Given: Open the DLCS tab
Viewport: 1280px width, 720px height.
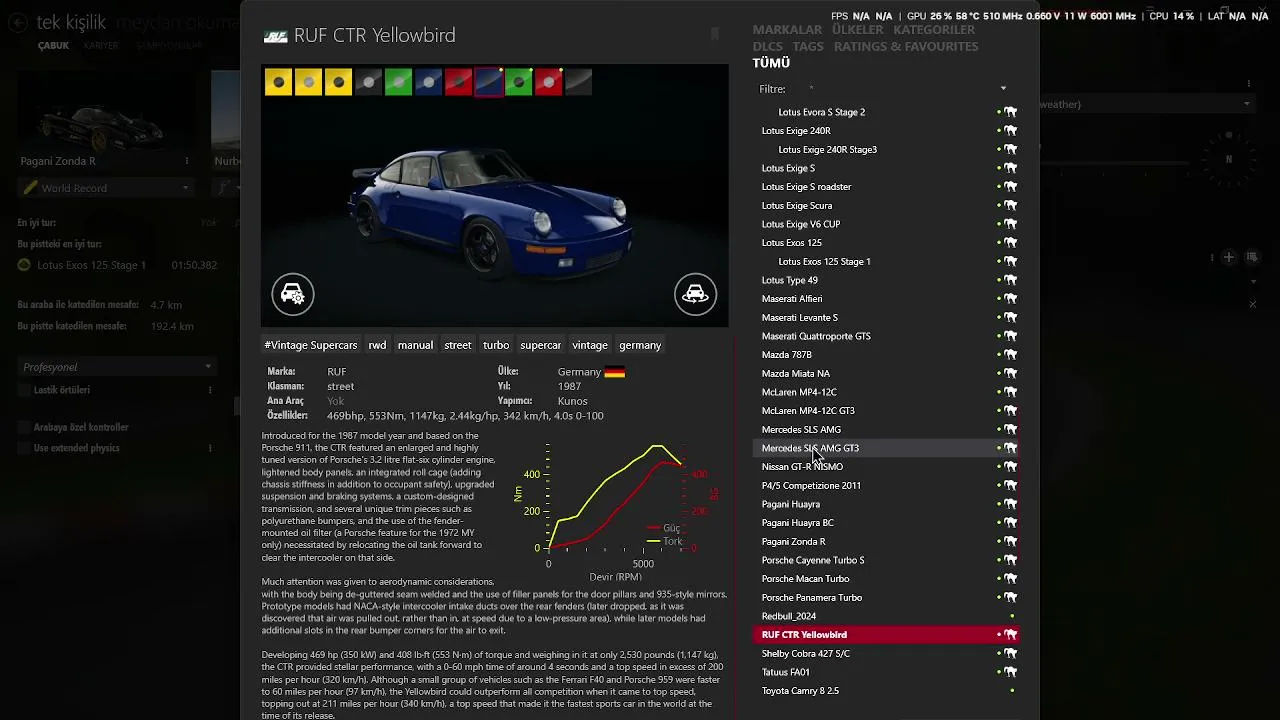Looking at the screenshot, I should click(768, 47).
